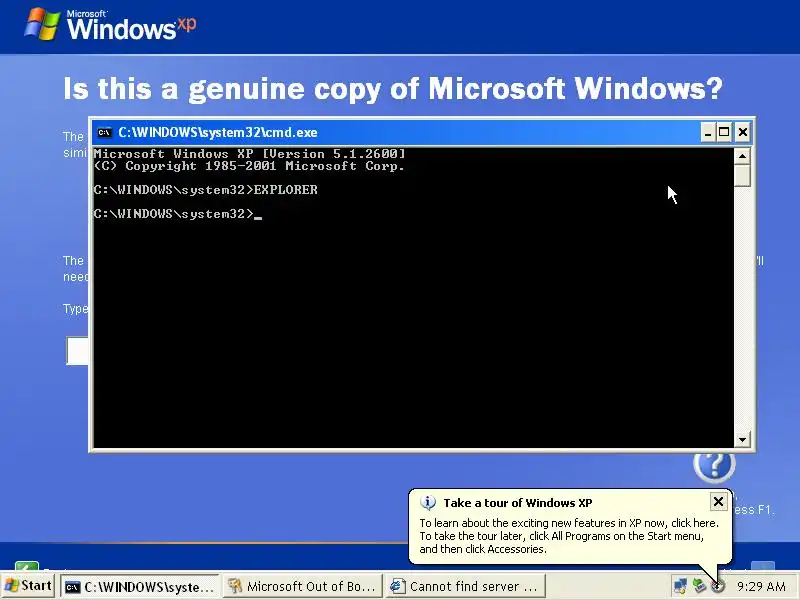Click the Copyright 1985-2001 Microsoft Corp. line

coord(249,166)
